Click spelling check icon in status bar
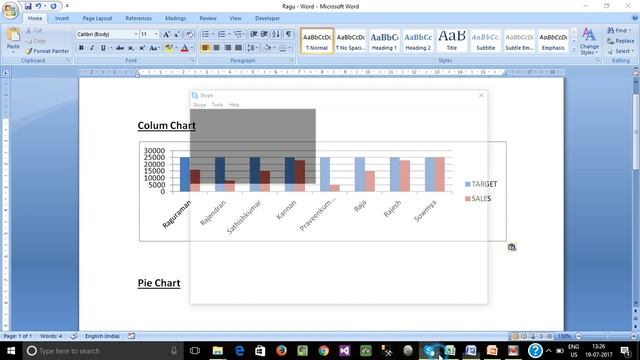Screen dimensions: 640x360 (73, 336)
